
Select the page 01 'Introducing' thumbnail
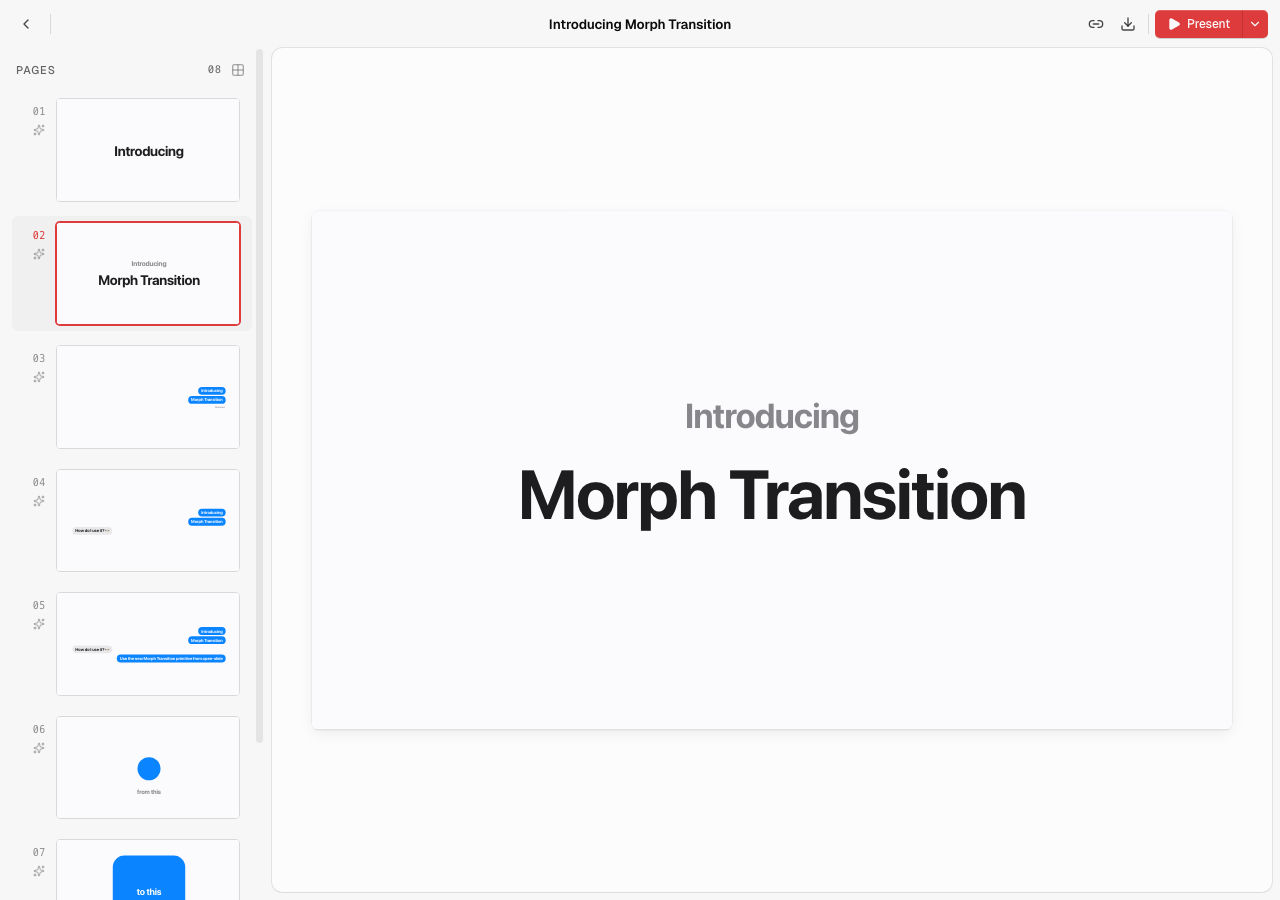[x=148, y=150]
